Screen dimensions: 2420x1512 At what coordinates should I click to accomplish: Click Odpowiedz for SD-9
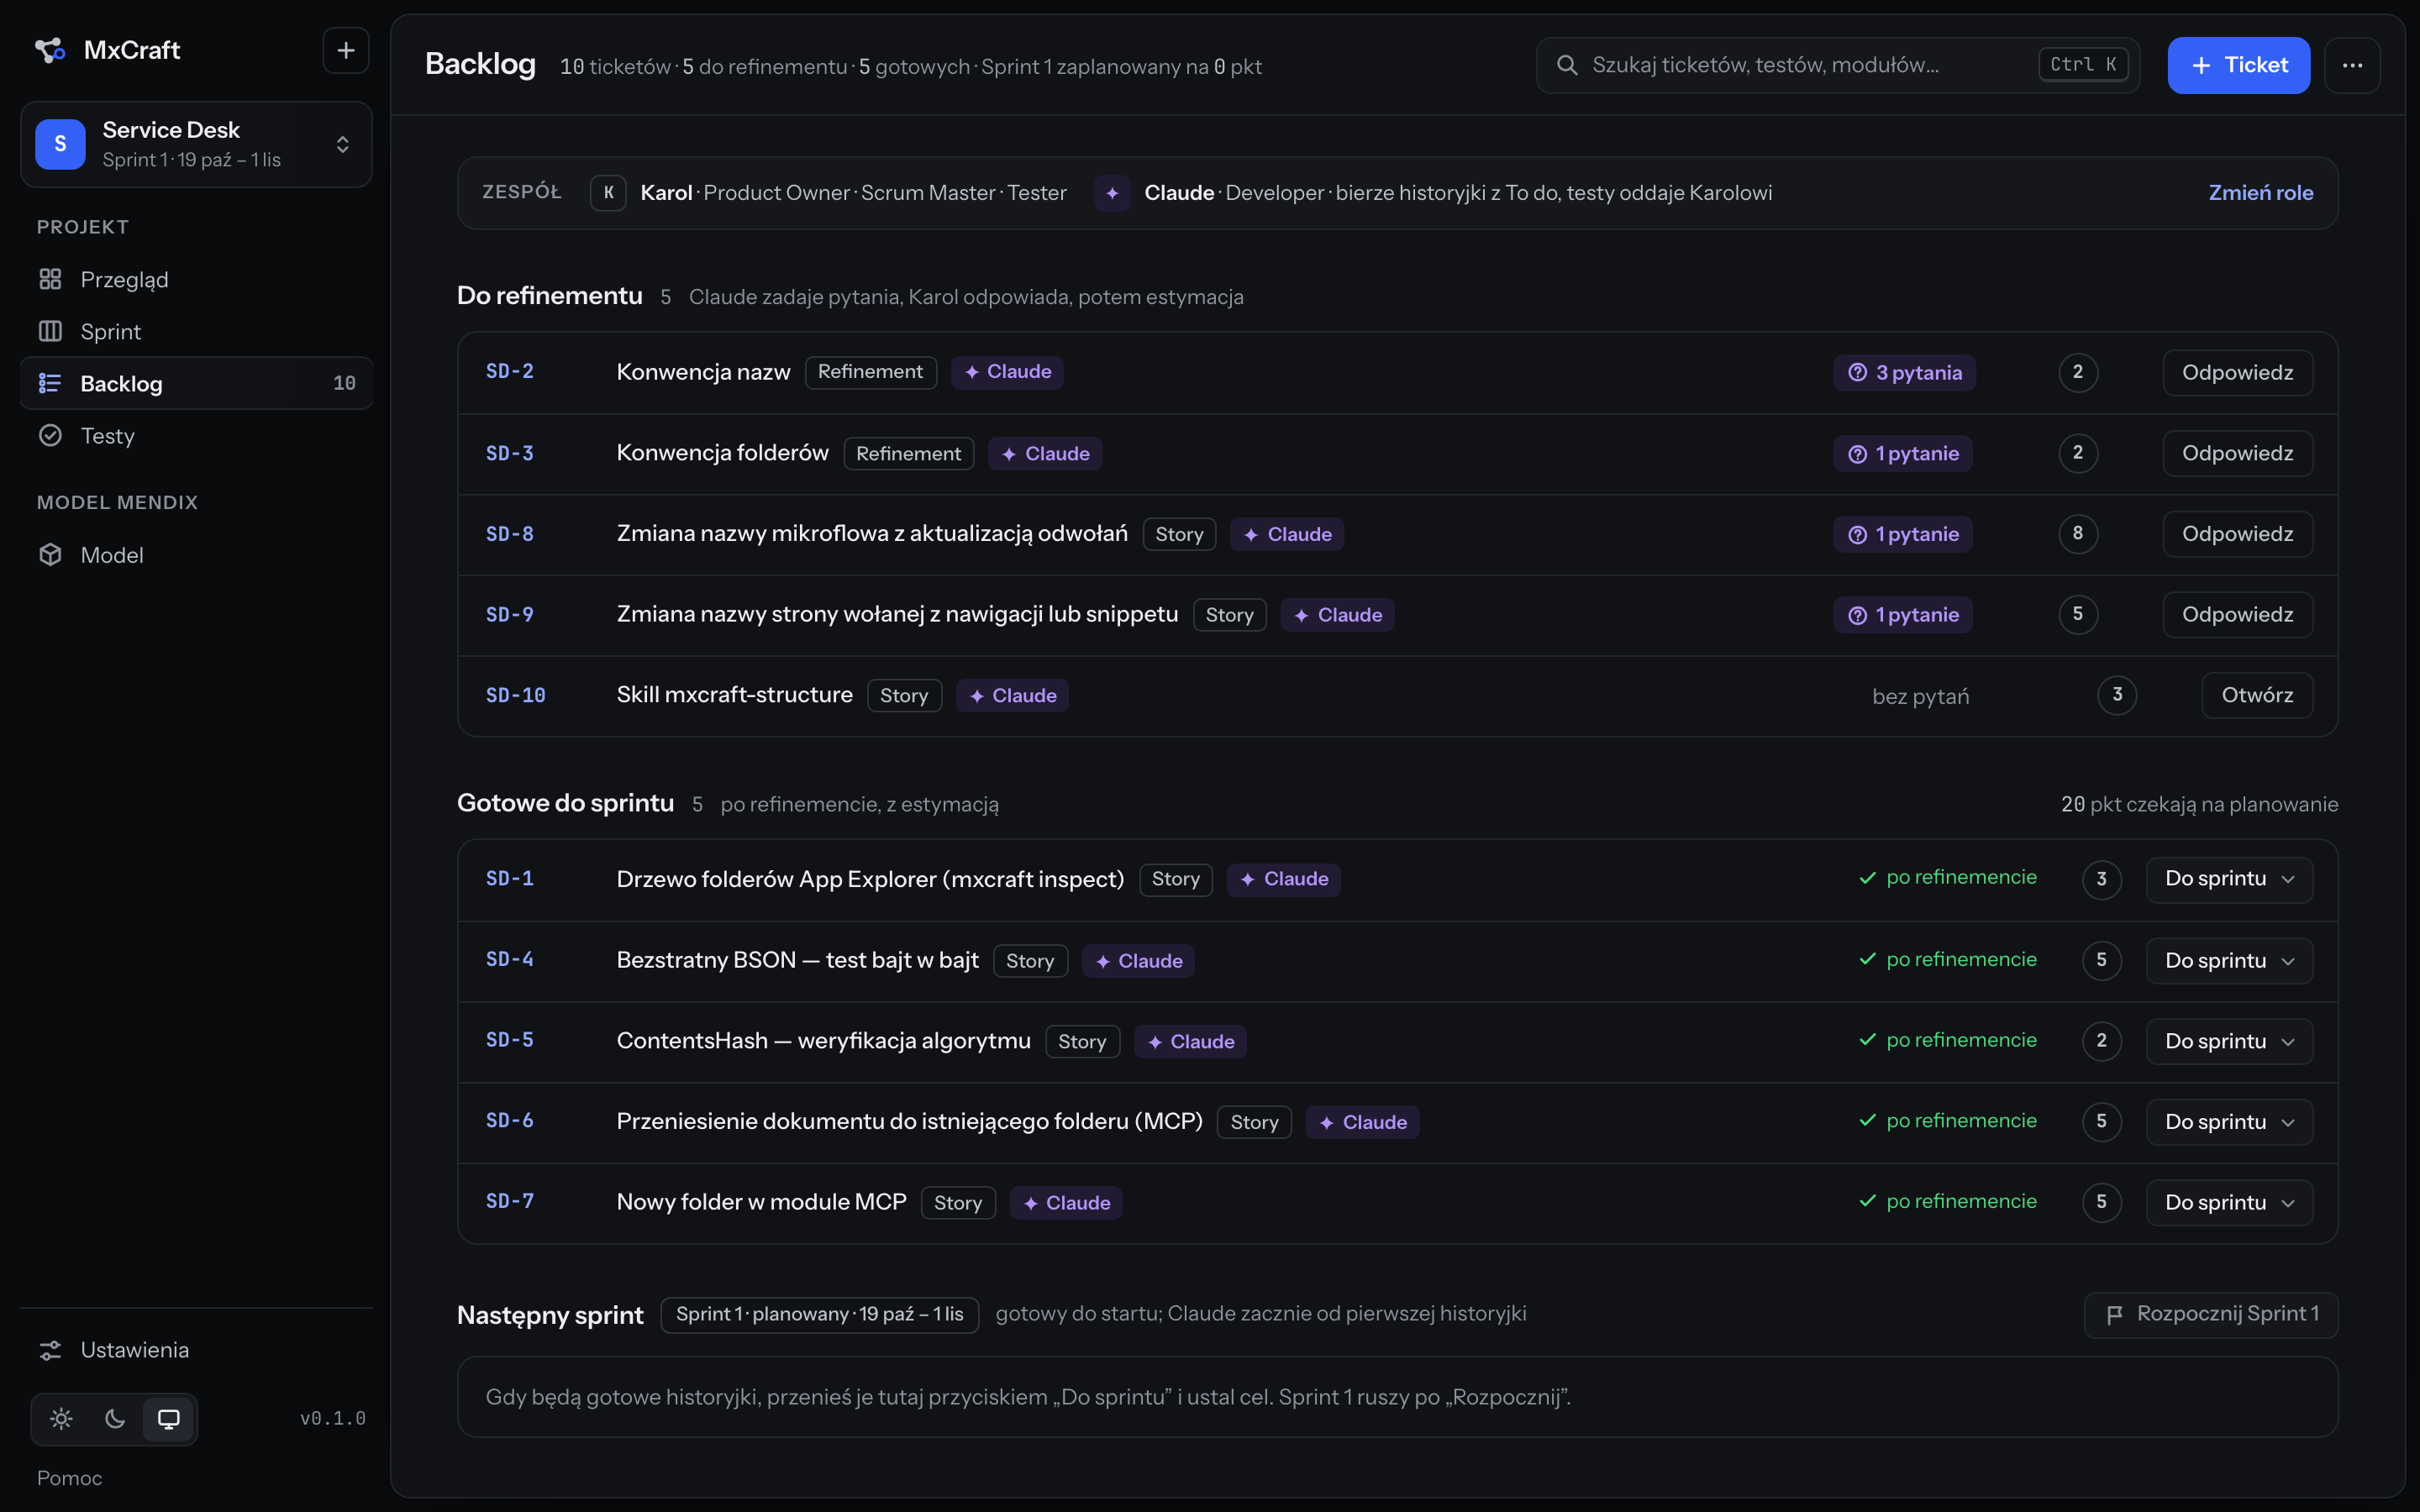pos(2237,614)
